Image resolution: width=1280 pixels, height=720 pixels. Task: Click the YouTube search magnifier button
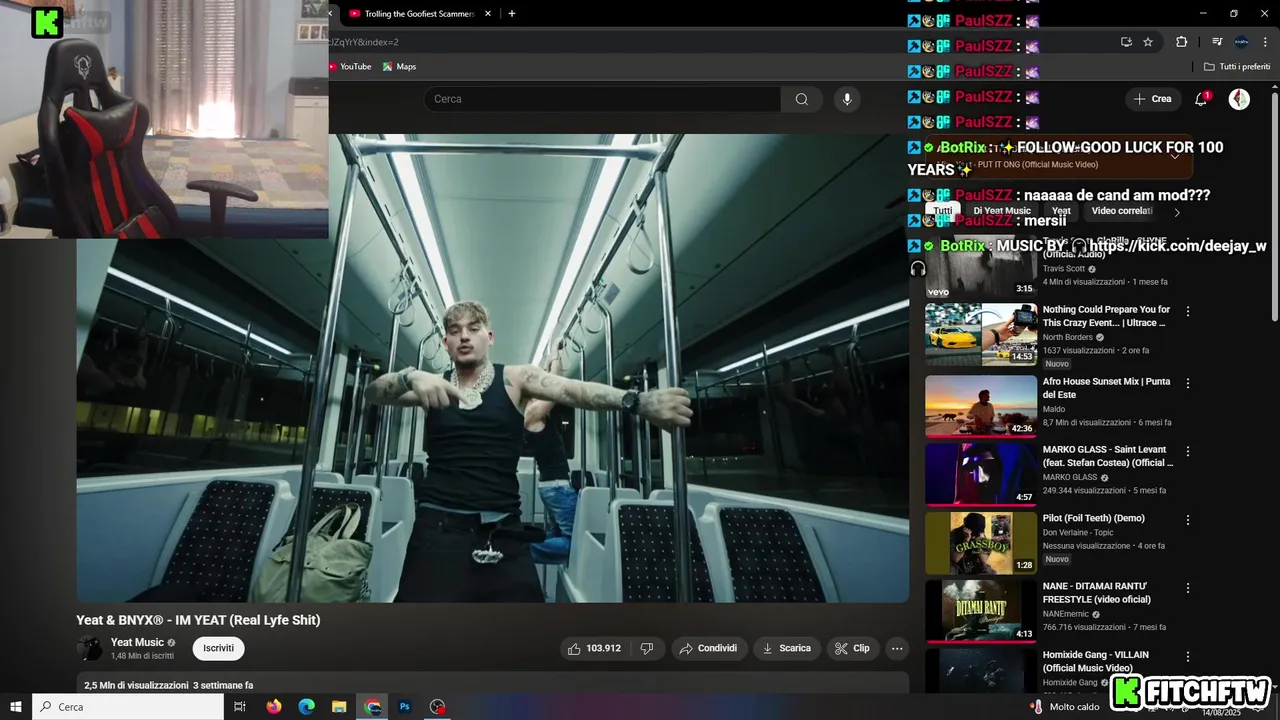801,99
